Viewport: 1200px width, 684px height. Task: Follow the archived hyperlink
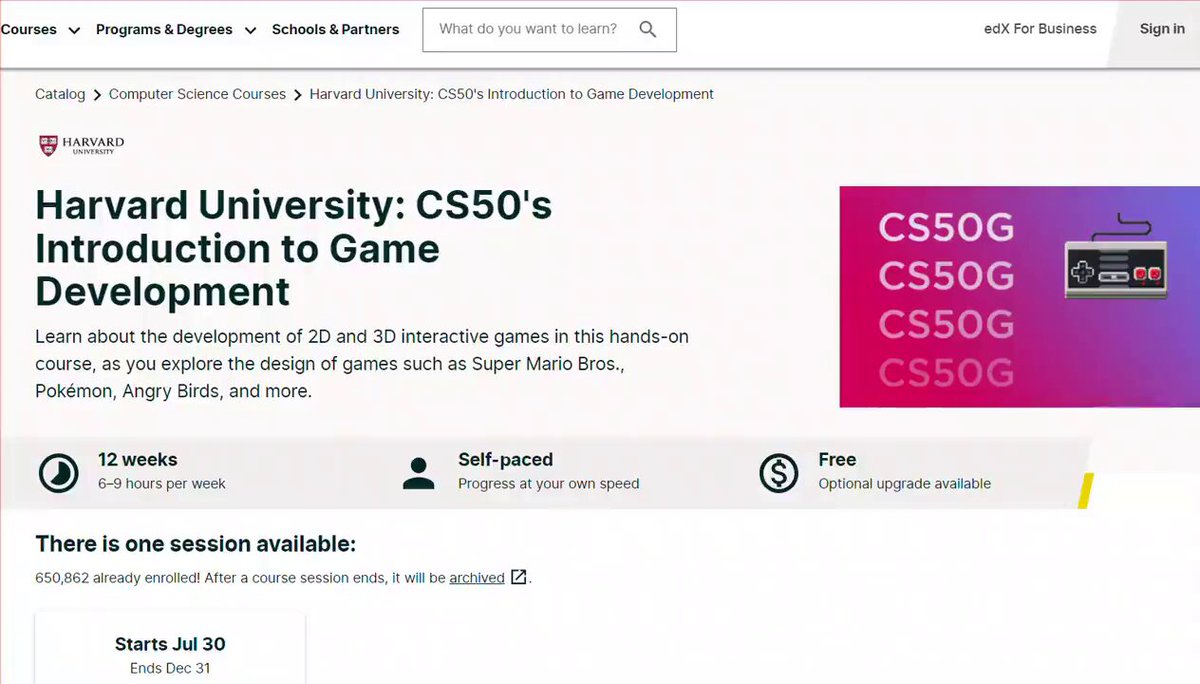pyautogui.click(x=477, y=578)
